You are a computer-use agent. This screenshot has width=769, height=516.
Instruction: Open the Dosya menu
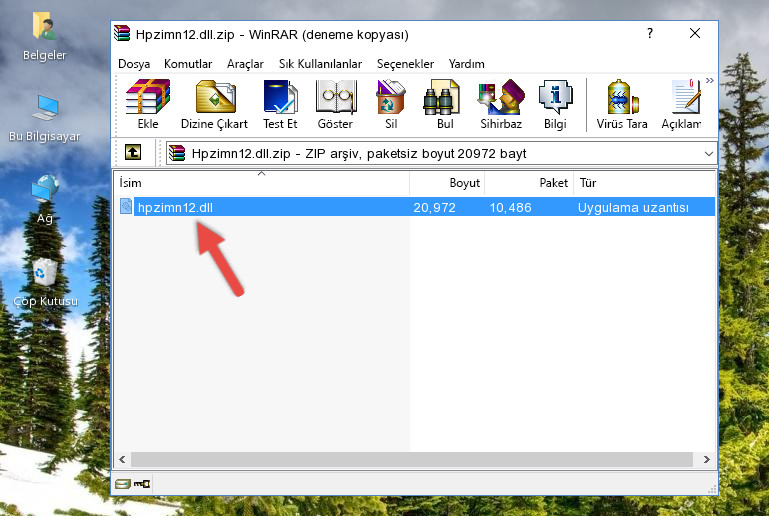pyautogui.click(x=134, y=64)
